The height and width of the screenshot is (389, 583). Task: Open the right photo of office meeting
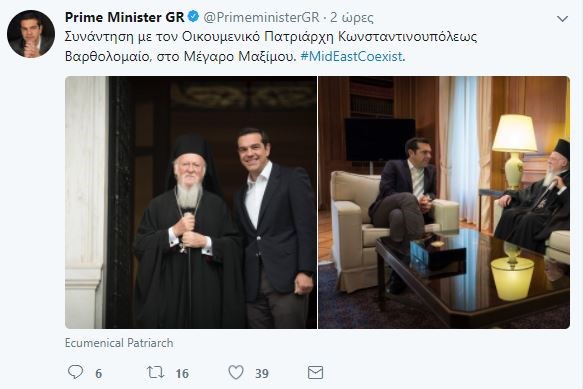pos(444,202)
